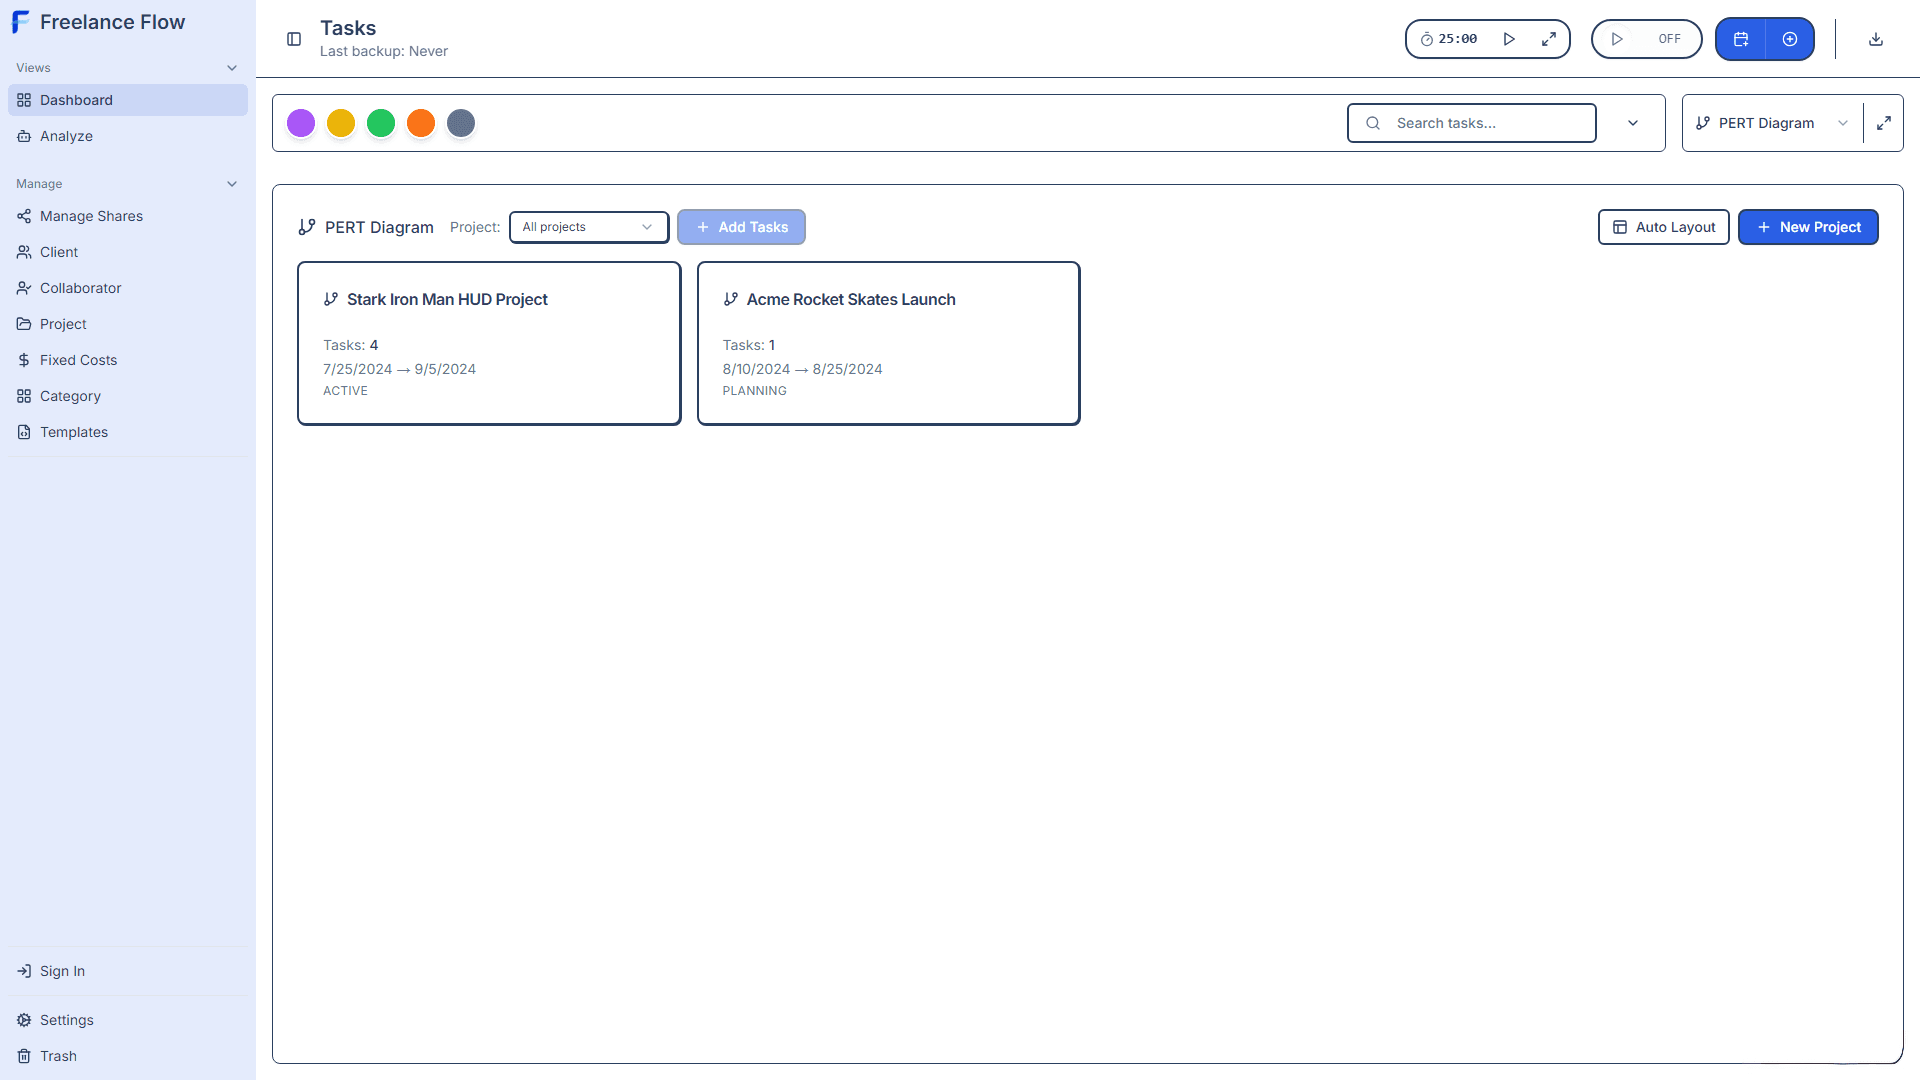
Task: Open the Project page
Action: coord(128,324)
